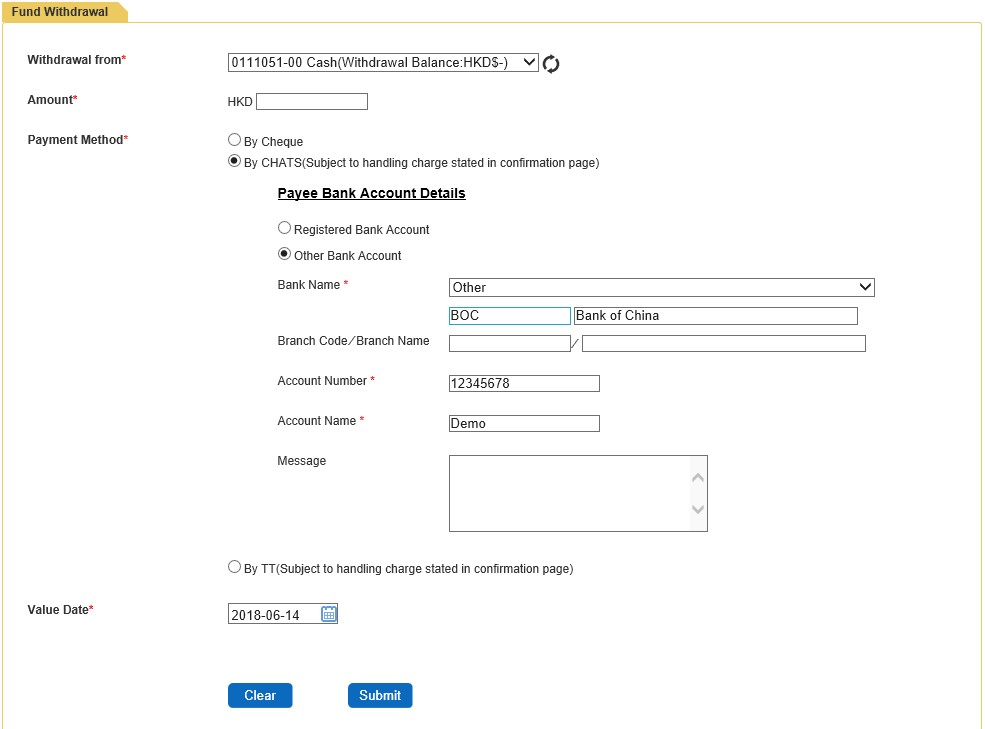
Task: Click the Branch Code input box
Action: [509, 343]
